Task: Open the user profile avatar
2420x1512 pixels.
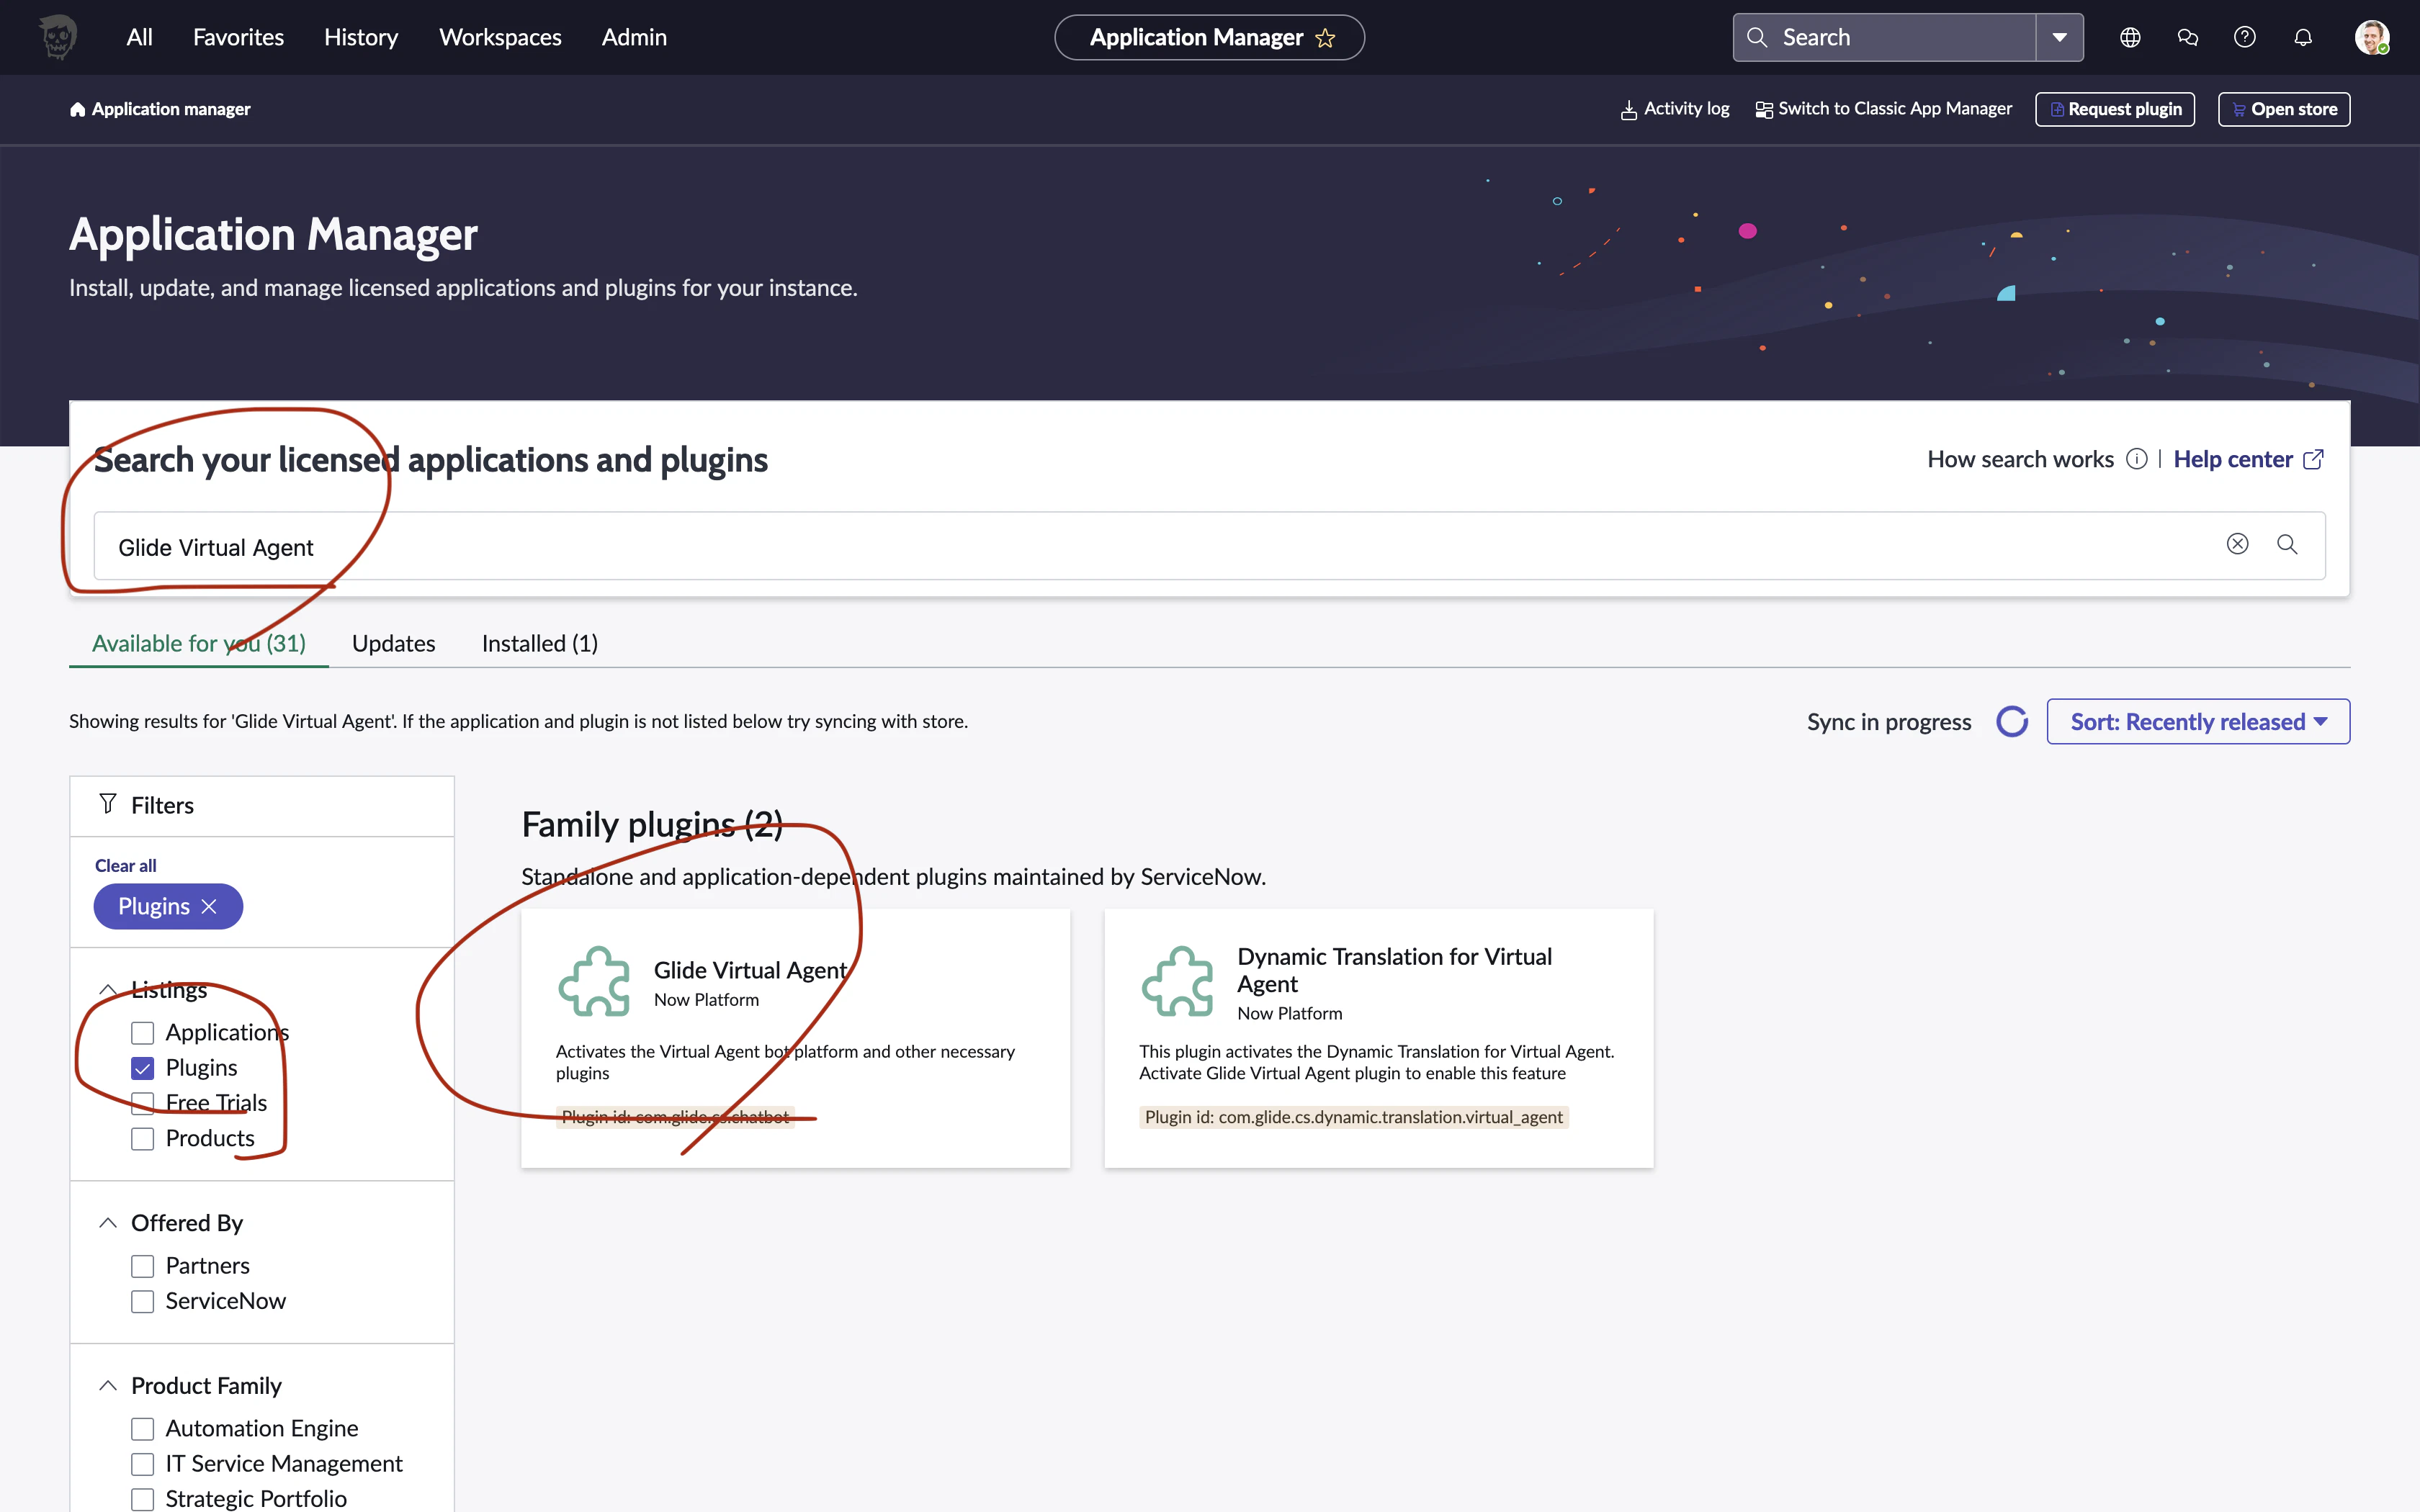Action: click(2372, 37)
